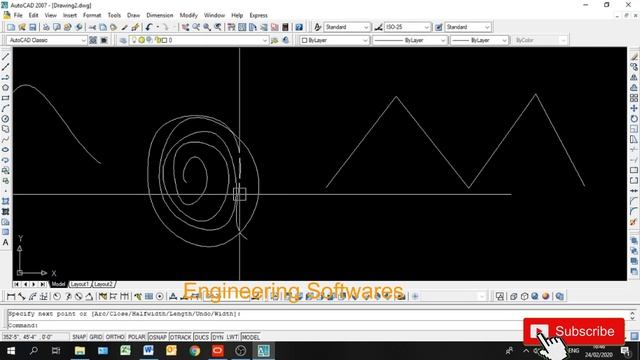640x360 pixels.
Task: Open the Layer Properties Manager icon
Action: click(x=123, y=40)
